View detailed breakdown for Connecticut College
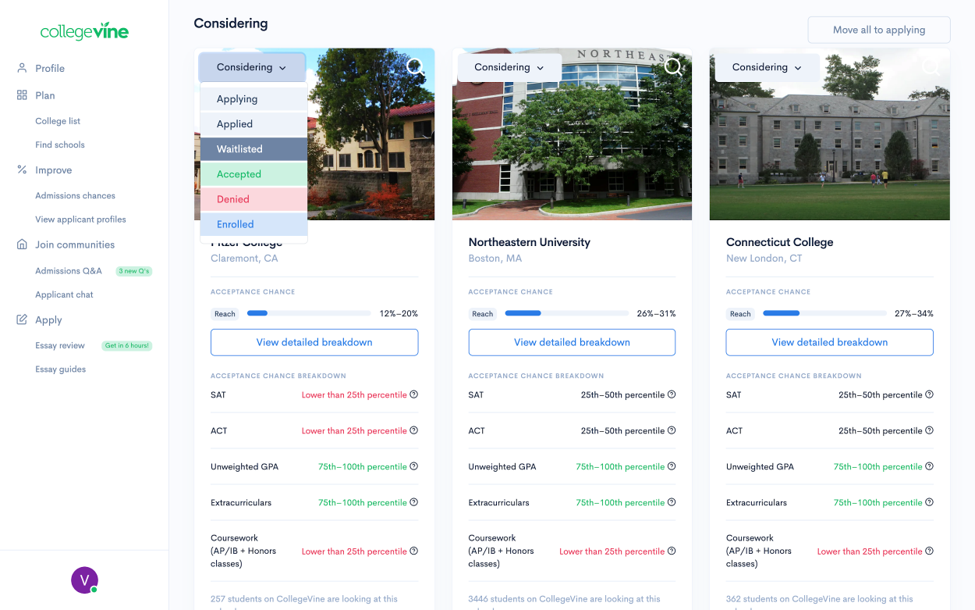975x610 pixels. (x=829, y=342)
